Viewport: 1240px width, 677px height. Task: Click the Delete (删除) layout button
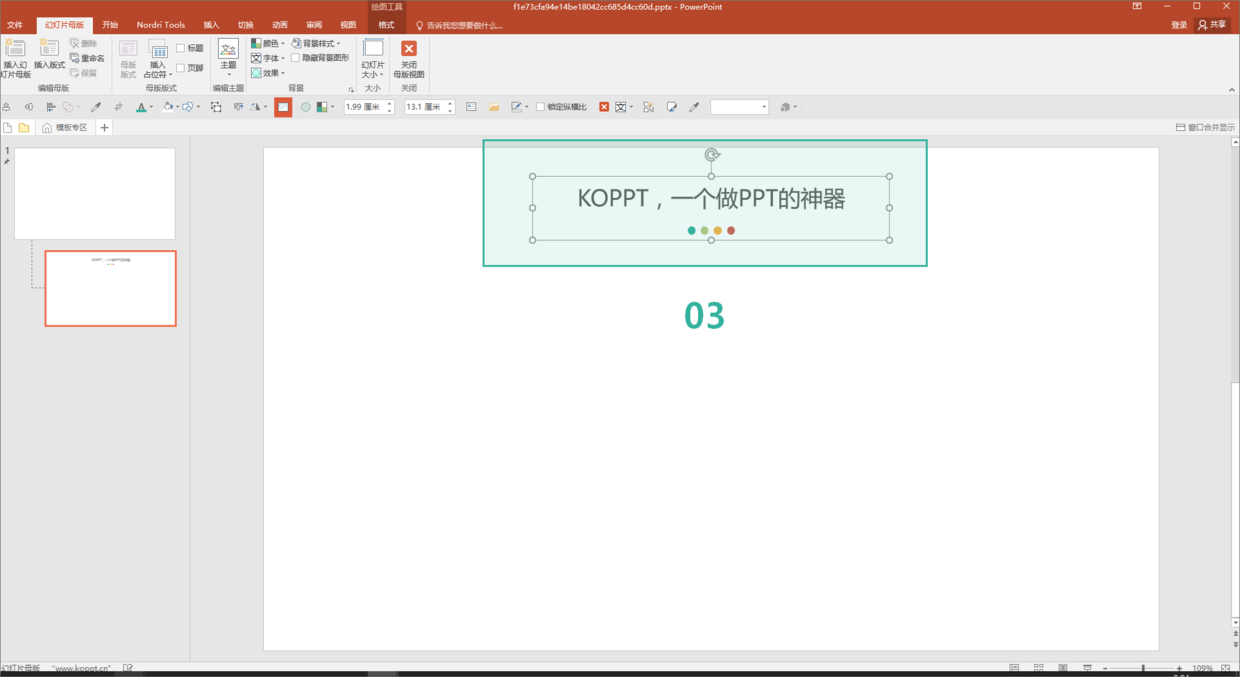(83, 44)
